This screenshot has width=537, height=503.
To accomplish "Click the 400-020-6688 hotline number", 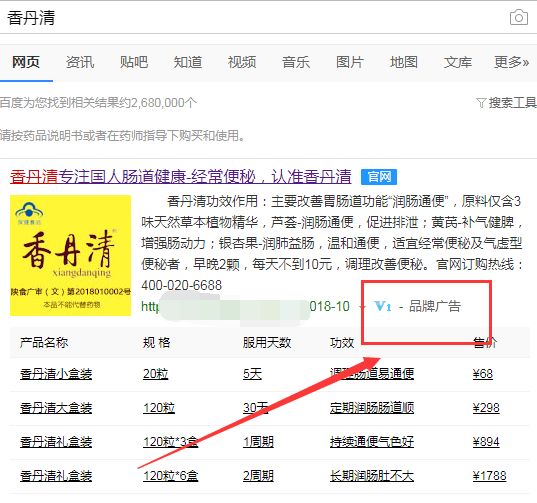I will 182,285.
